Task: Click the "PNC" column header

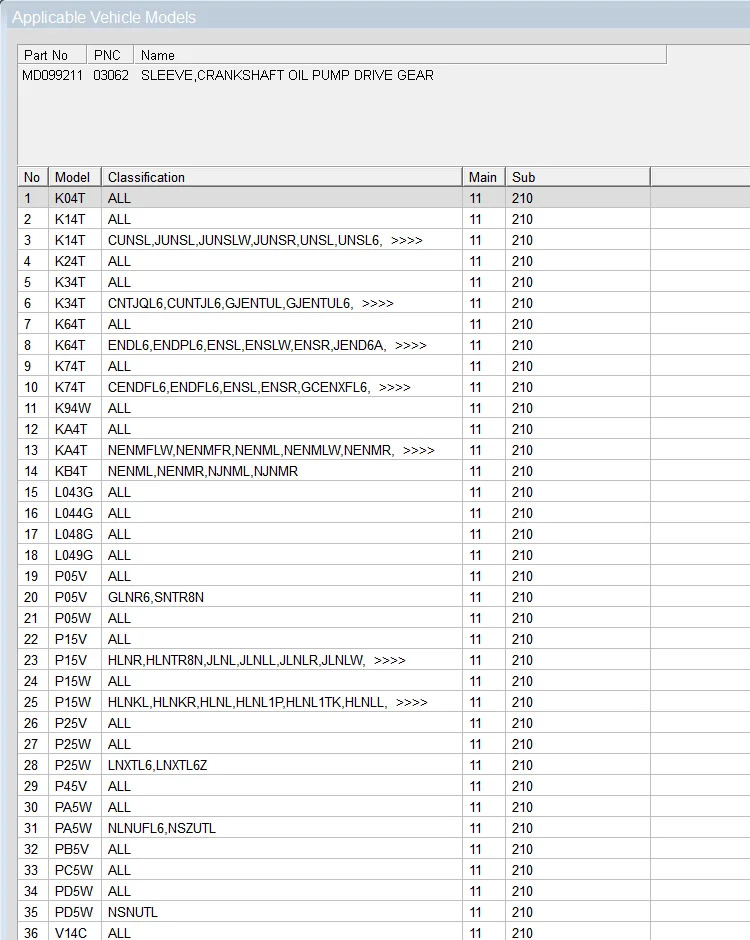Action: coord(107,55)
